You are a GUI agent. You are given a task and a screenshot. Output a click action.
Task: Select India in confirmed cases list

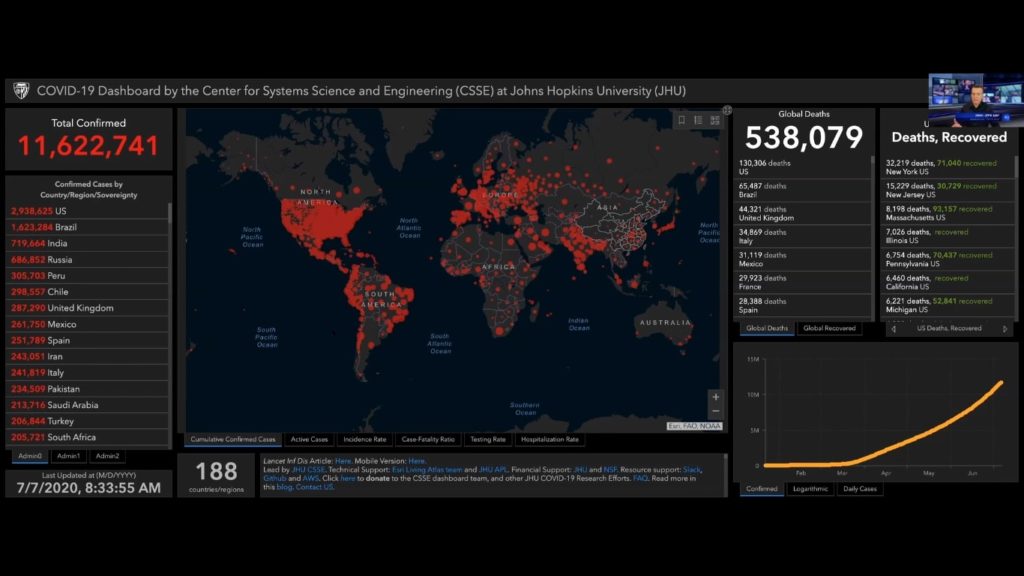coord(88,243)
